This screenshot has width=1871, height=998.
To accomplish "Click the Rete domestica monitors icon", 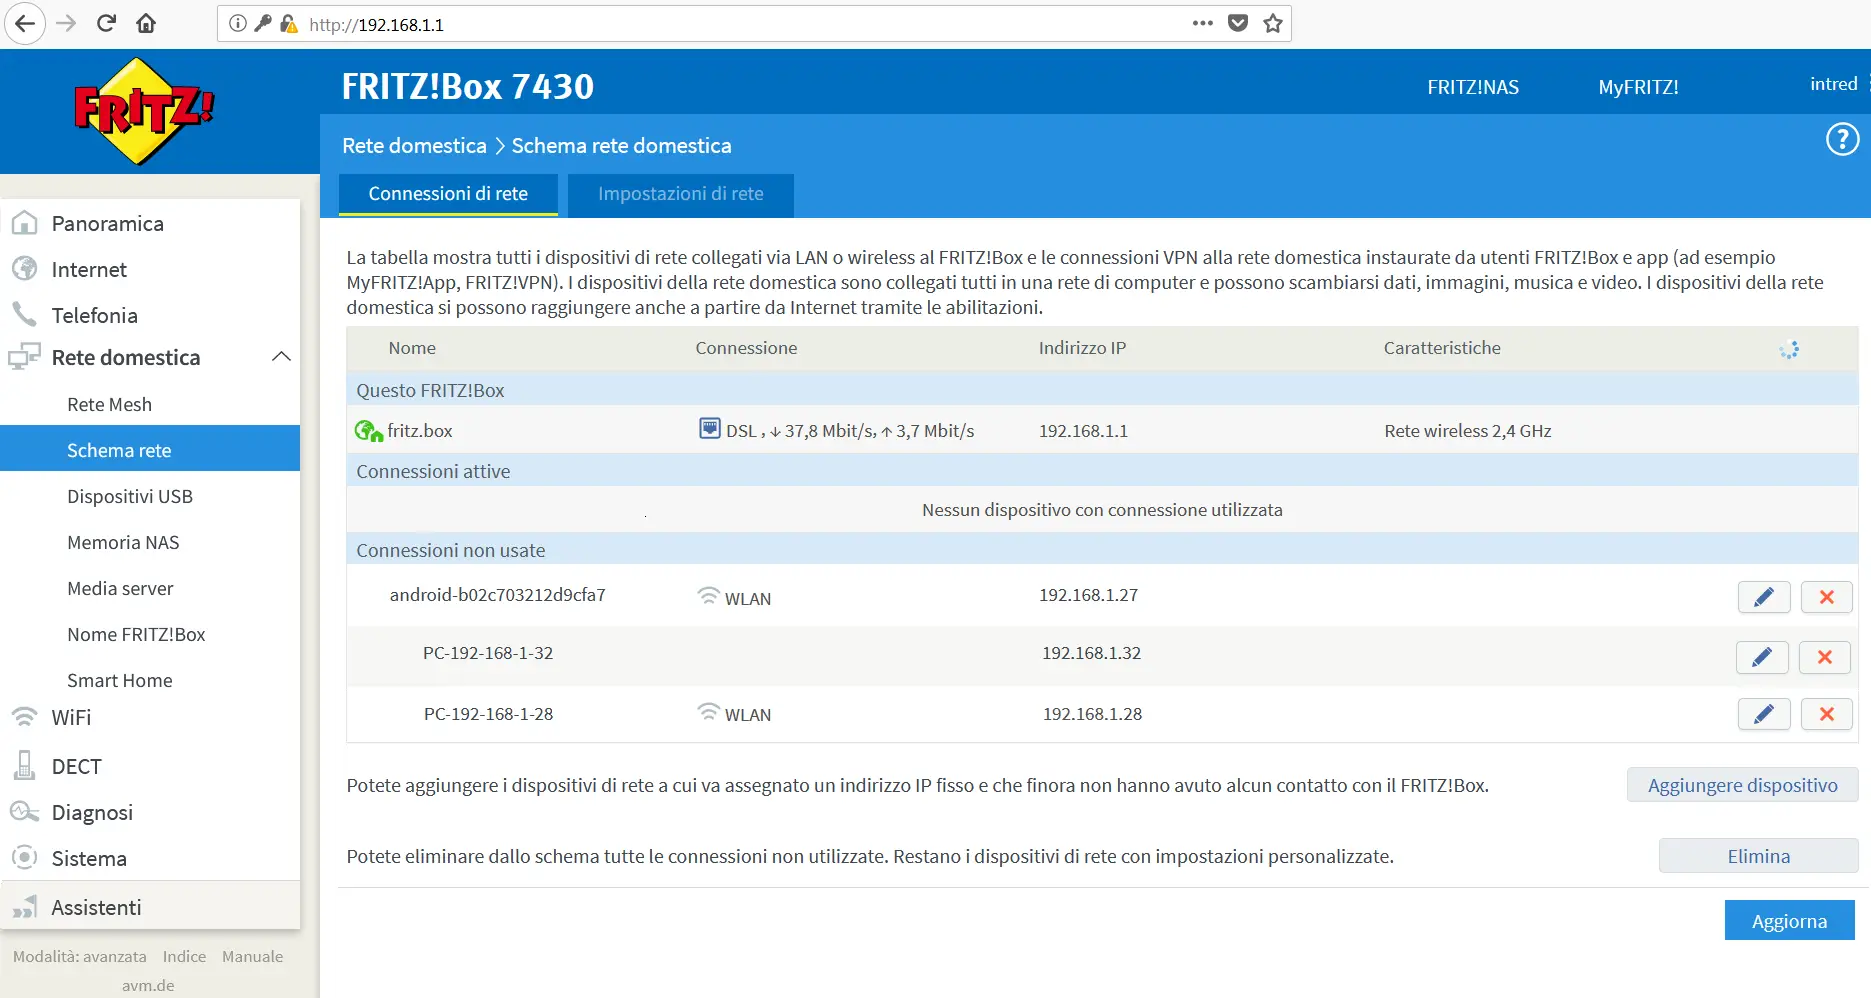I will [24, 357].
